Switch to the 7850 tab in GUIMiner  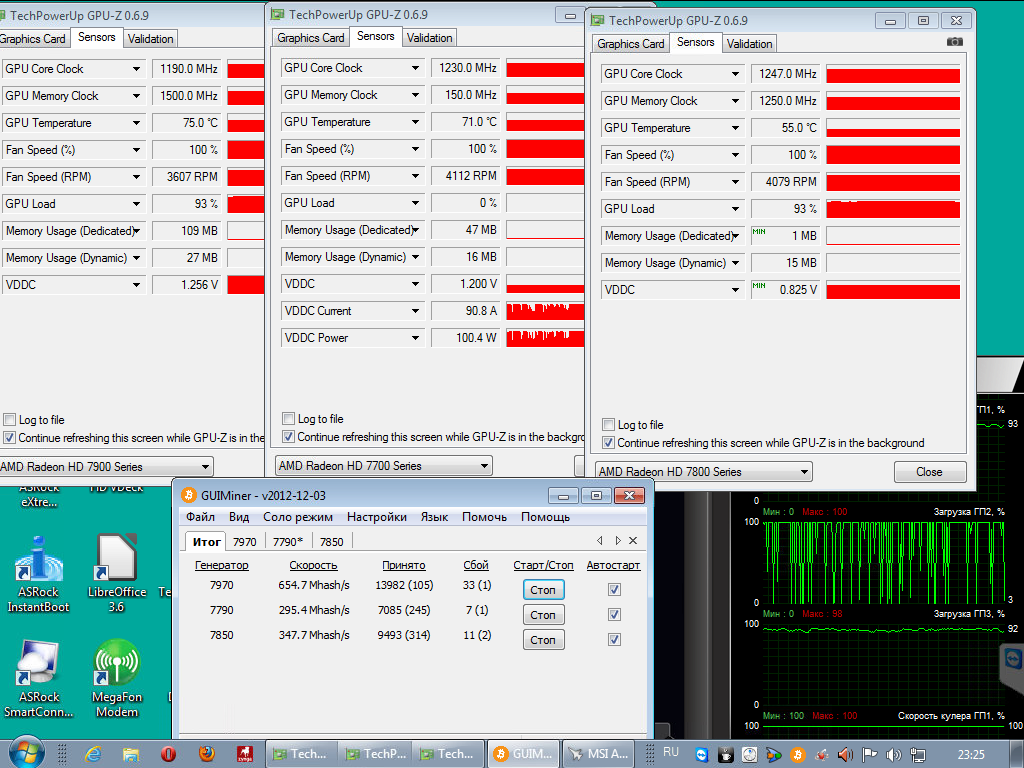(x=332, y=541)
